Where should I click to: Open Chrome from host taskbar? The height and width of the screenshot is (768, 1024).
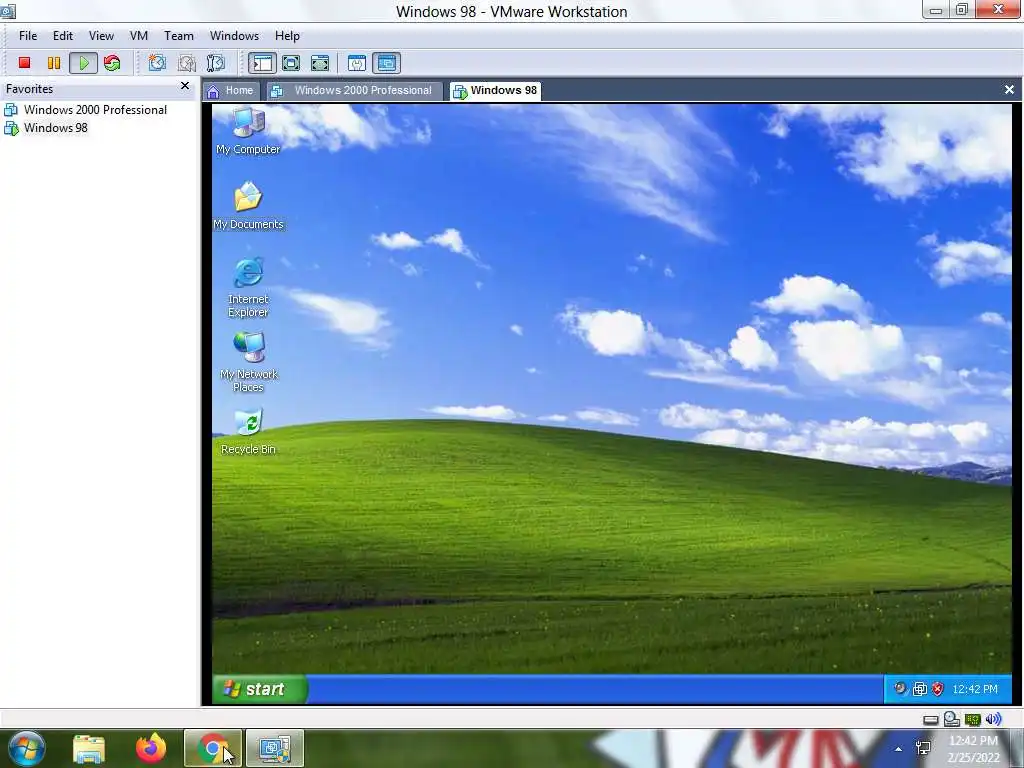click(x=213, y=749)
